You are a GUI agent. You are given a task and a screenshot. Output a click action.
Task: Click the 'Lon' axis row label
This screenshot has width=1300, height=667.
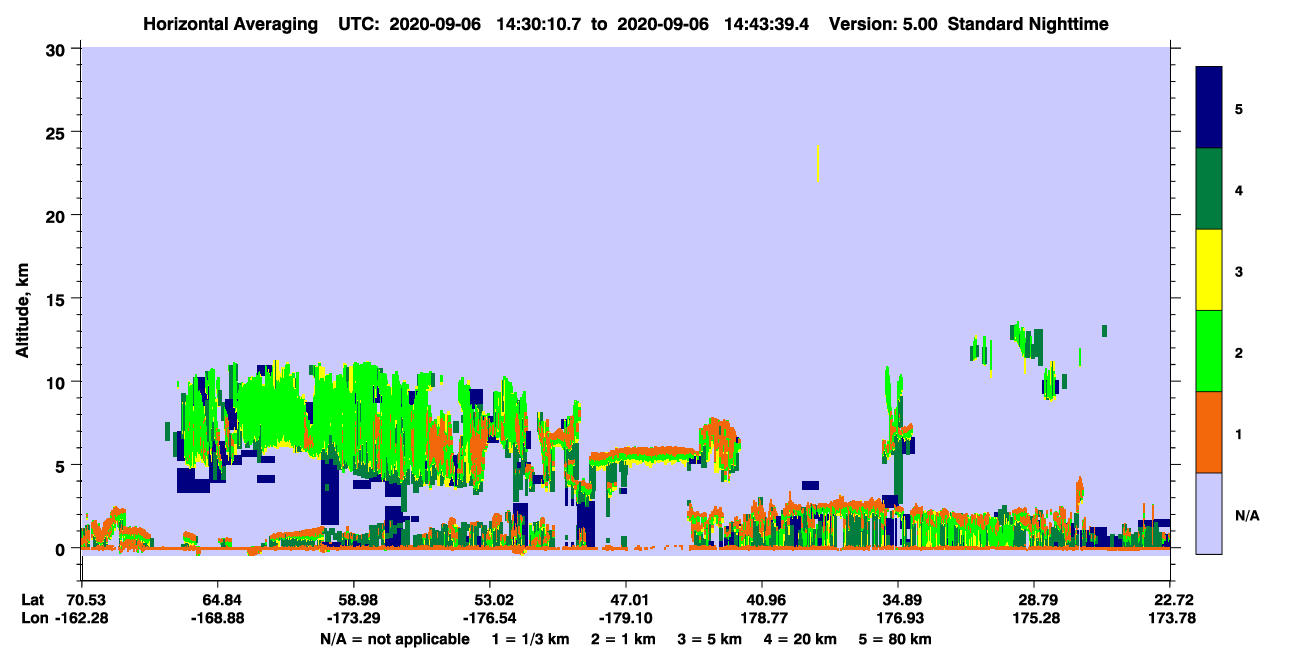point(33,618)
